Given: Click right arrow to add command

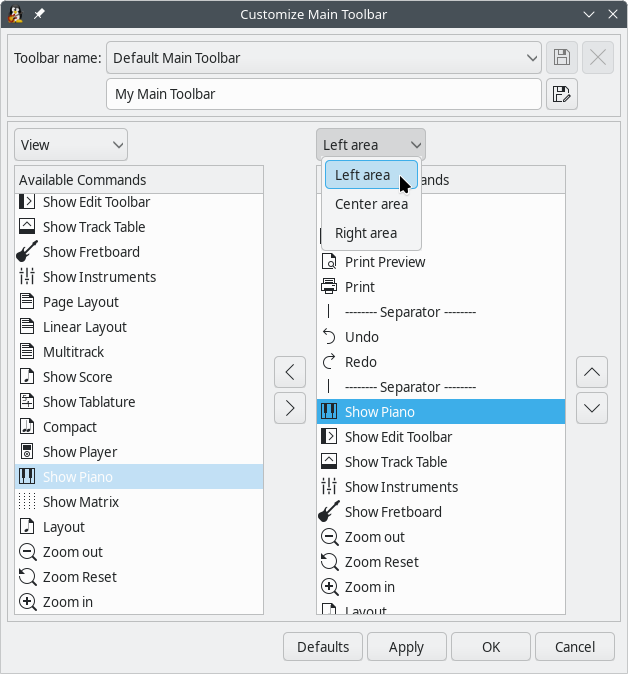Looking at the screenshot, I should tap(290, 408).
